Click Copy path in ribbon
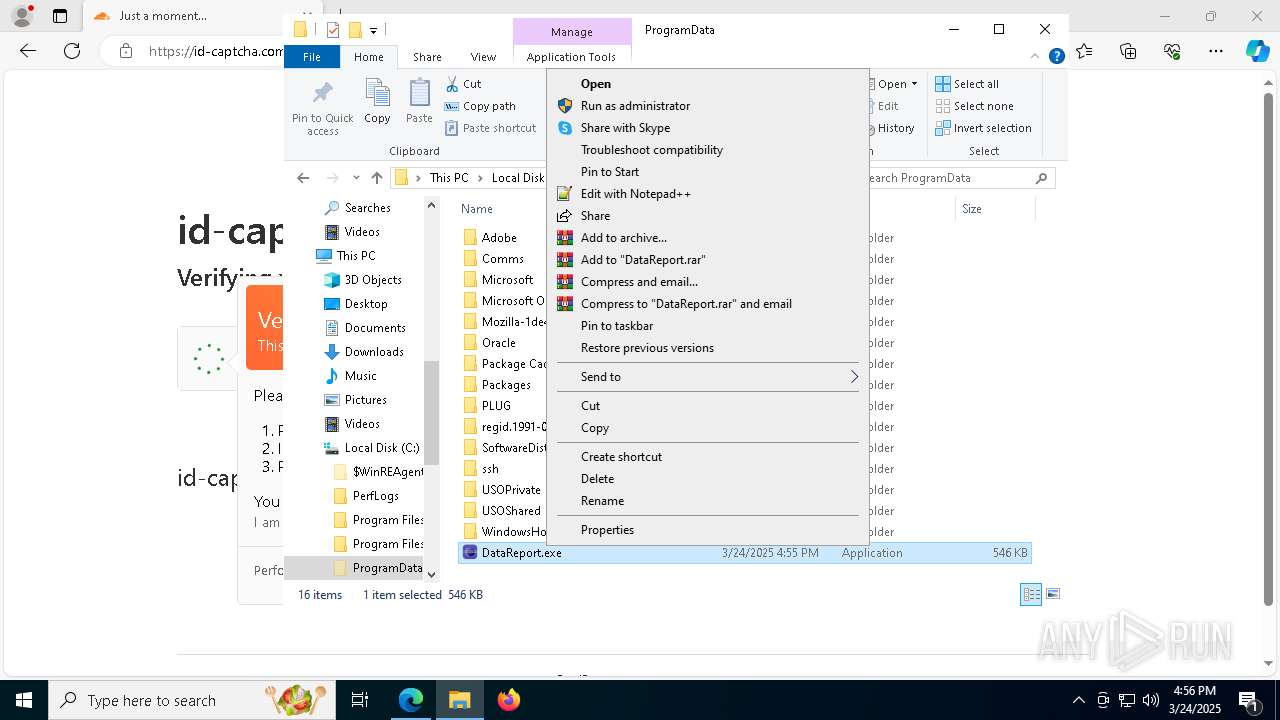 tap(480, 106)
